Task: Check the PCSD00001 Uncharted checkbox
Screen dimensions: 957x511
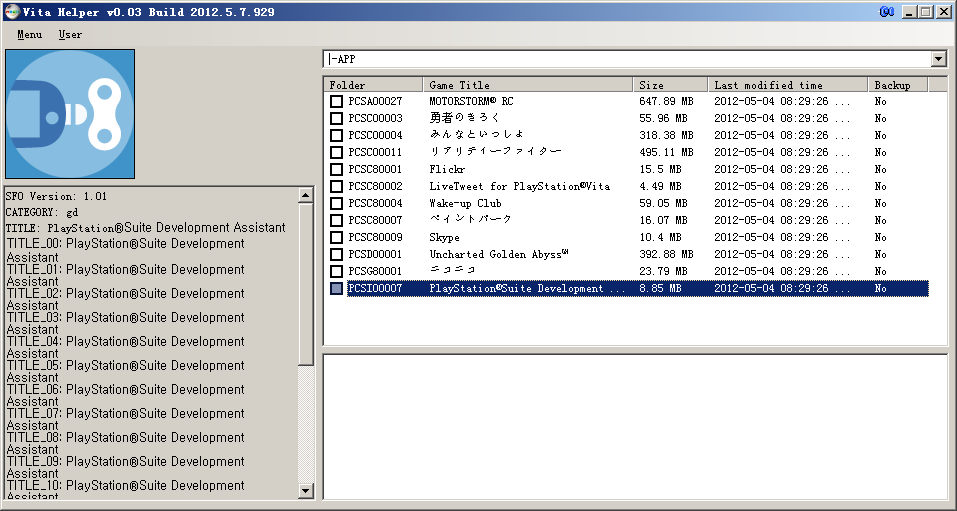Action: click(336, 254)
